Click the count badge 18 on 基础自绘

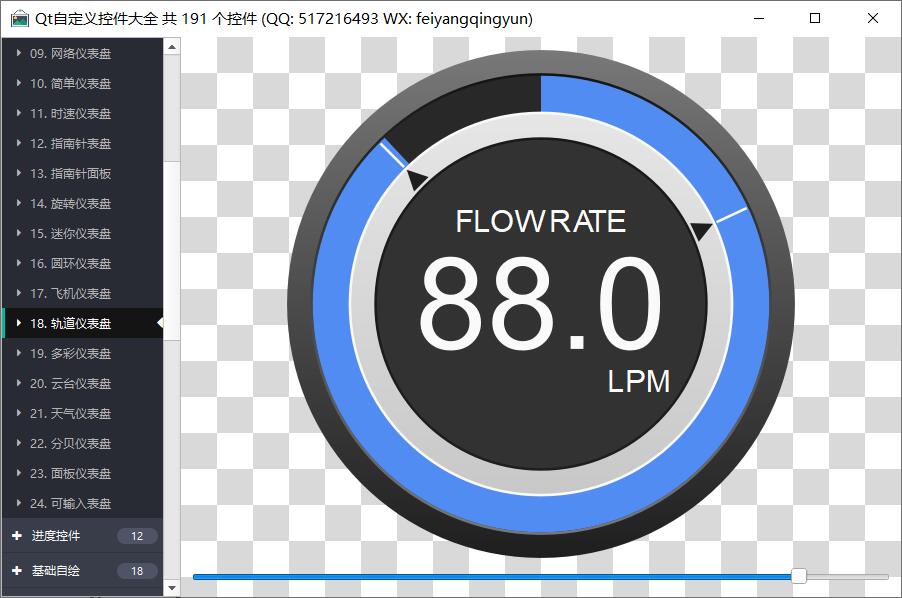pos(137,571)
